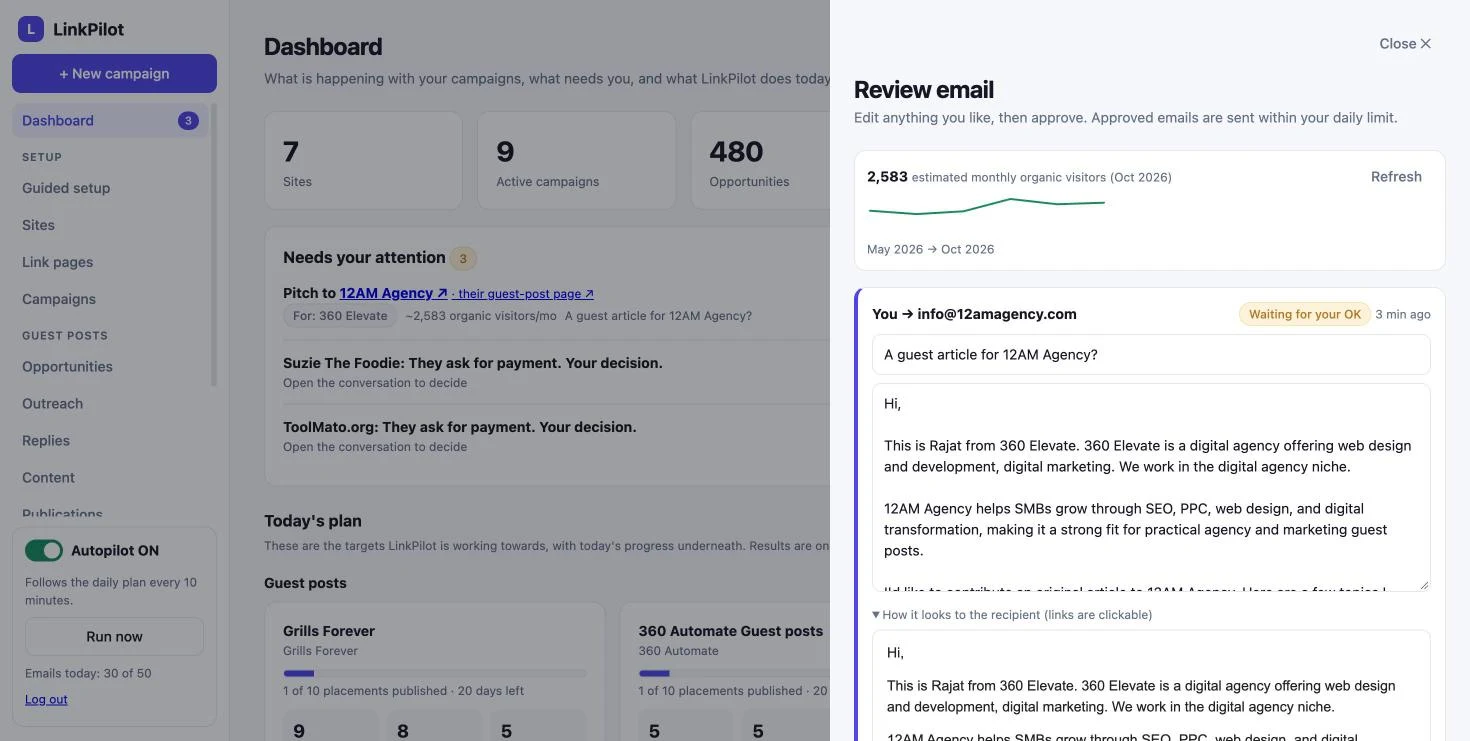
Task: Click the 'For: 360 Elevate' tag
Action: pyautogui.click(x=340, y=316)
